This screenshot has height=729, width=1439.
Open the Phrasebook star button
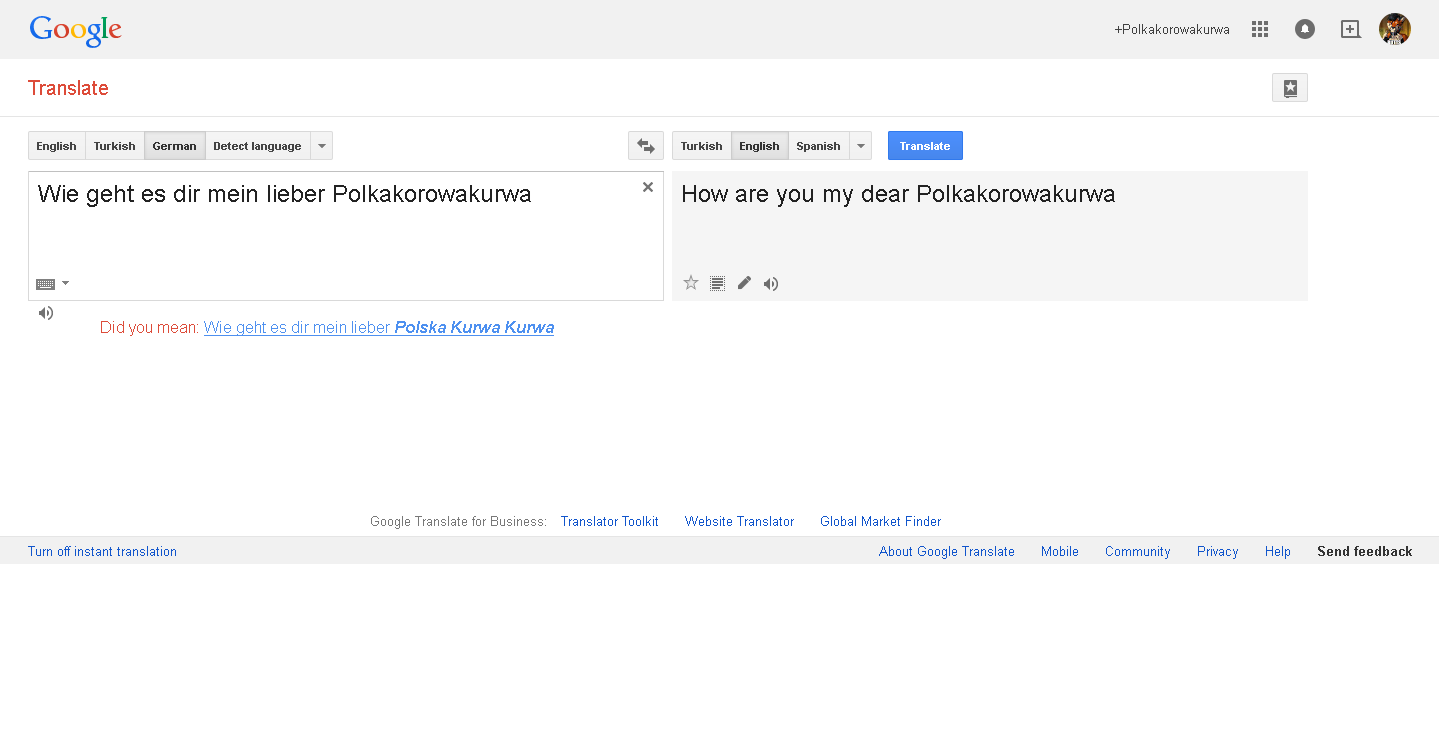pos(1290,88)
